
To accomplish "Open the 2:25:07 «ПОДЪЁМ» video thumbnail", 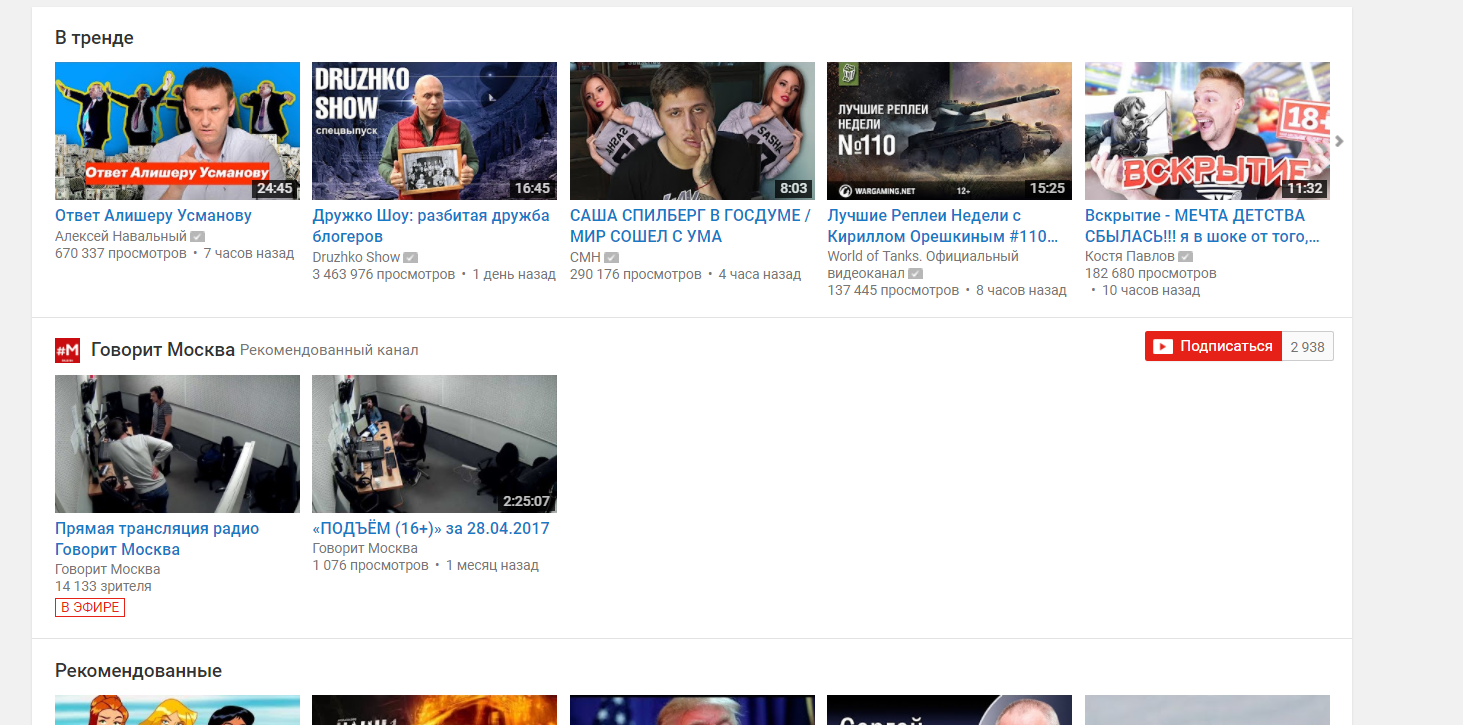I will click(434, 444).
